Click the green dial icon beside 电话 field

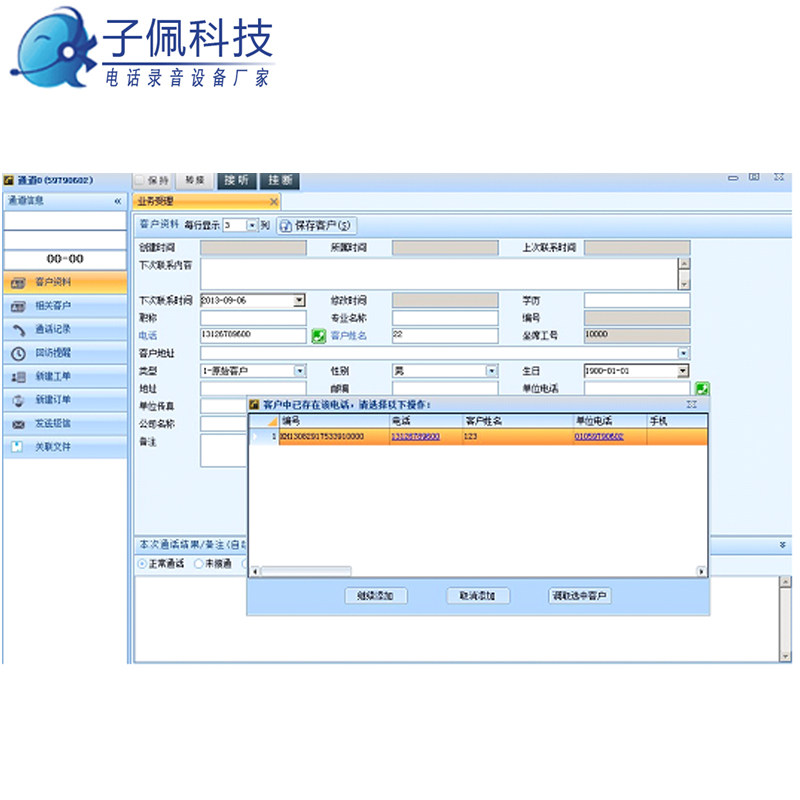tap(318, 336)
